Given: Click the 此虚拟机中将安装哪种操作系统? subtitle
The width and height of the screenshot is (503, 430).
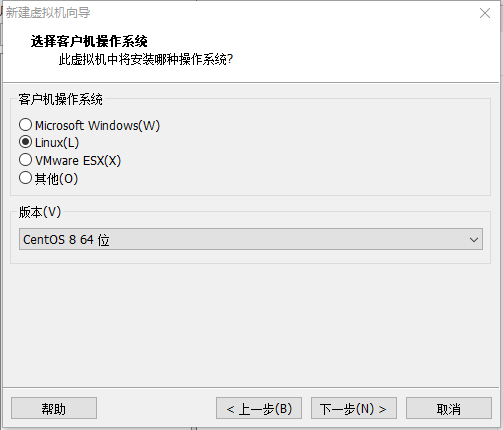Looking at the screenshot, I should pyautogui.click(x=146, y=60).
